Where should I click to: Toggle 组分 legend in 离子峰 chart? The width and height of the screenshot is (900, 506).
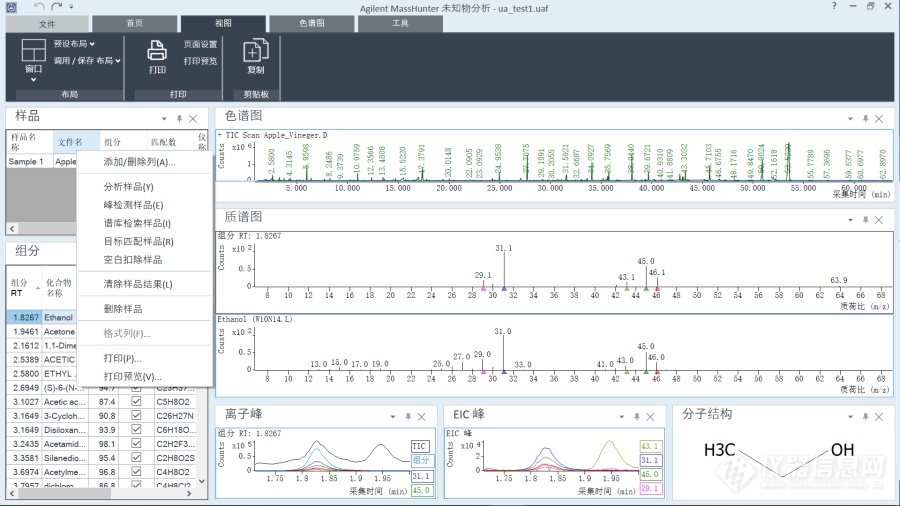[421, 460]
